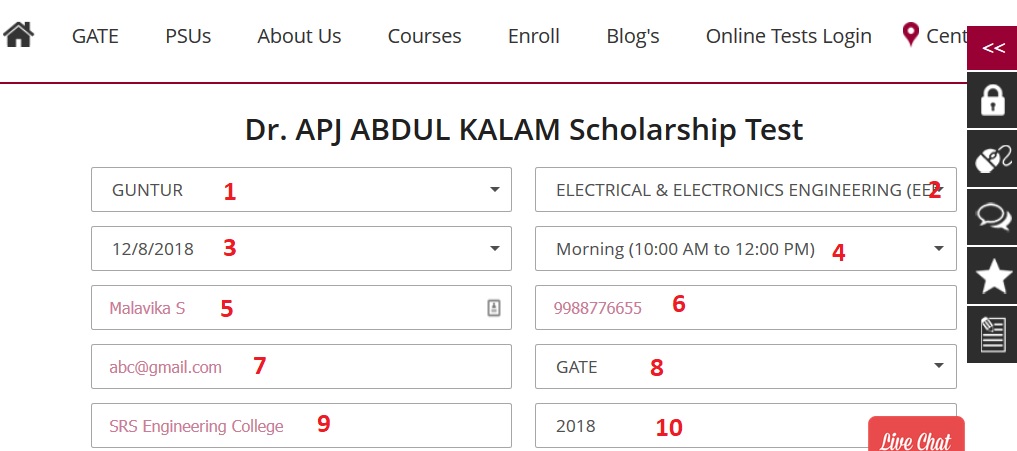Expand the Morning time slot dropdown
The image size is (1017, 451).
click(x=745, y=249)
